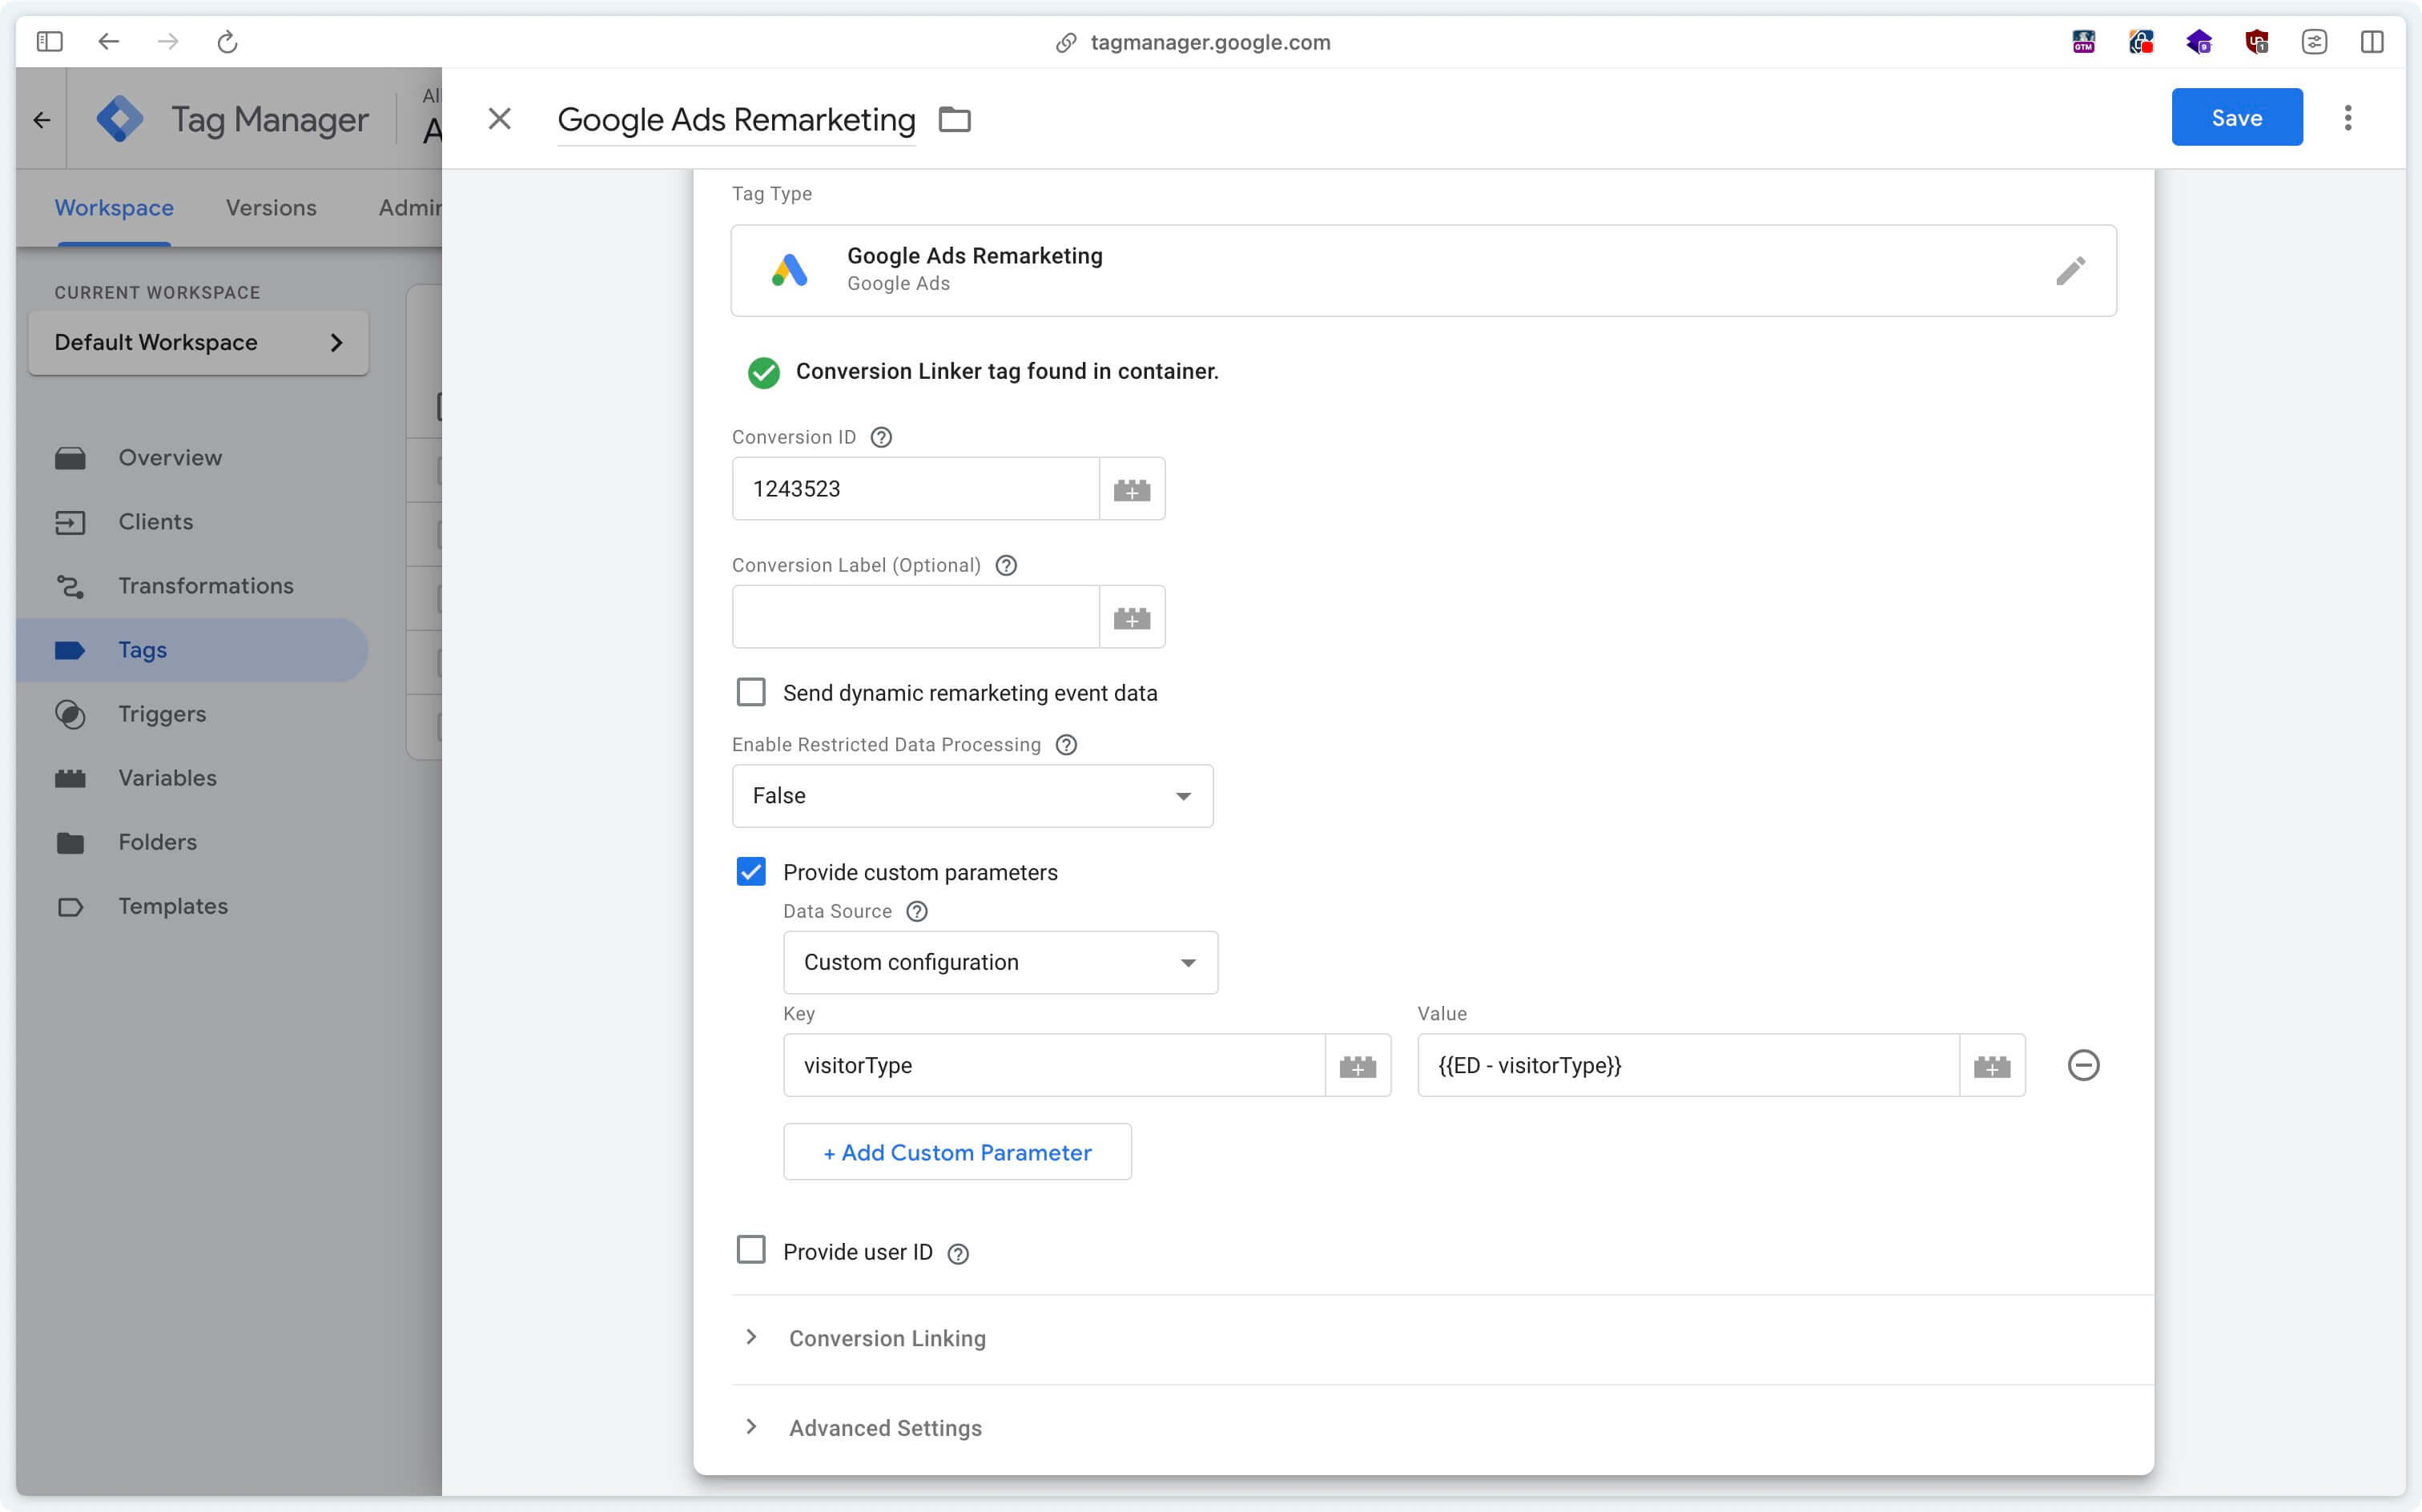Switch to the Versions tab
Viewport: 2422px width, 1512px height.
(272, 207)
